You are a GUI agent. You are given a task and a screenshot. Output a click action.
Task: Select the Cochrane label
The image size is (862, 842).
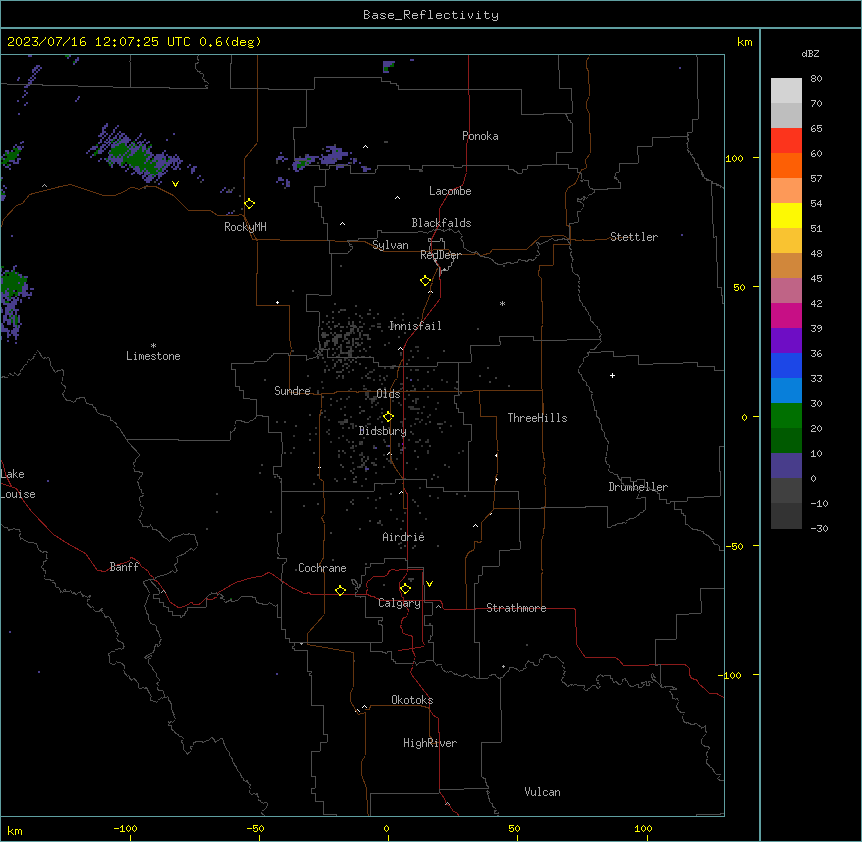click(x=322, y=568)
